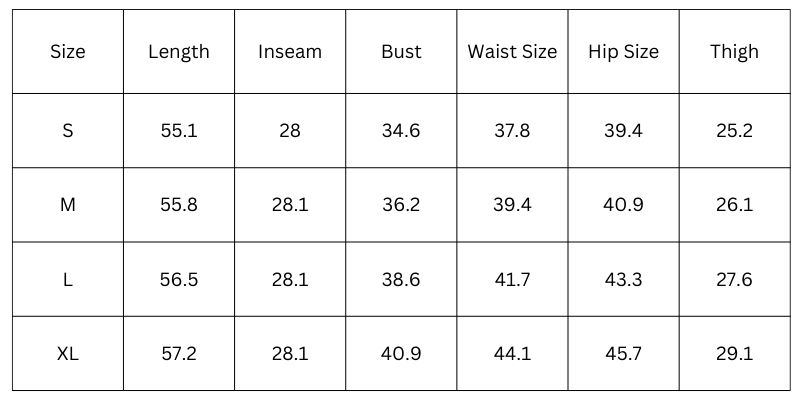Select the Length header cell
The width and height of the screenshot is (800, 400).
[179, 52]
